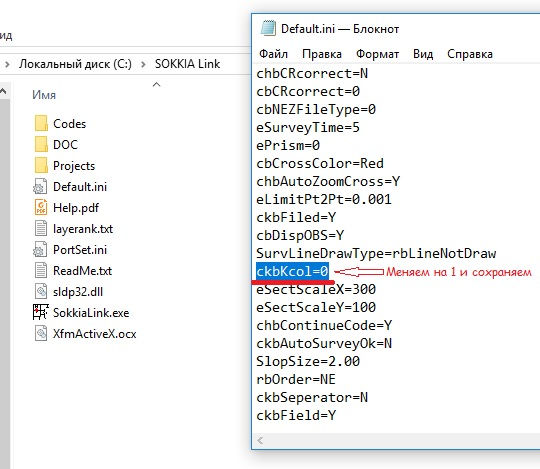540x469 pixels.
Task: Click the line SlopSize=2.00
Action: (308, 361)
